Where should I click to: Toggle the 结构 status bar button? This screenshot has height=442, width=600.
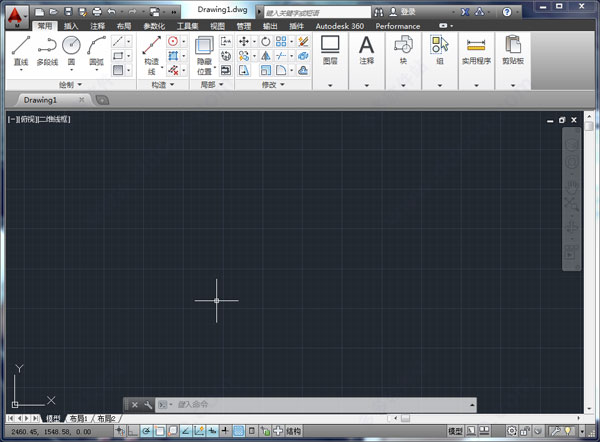pyautogui.click(x=293, y=431)
